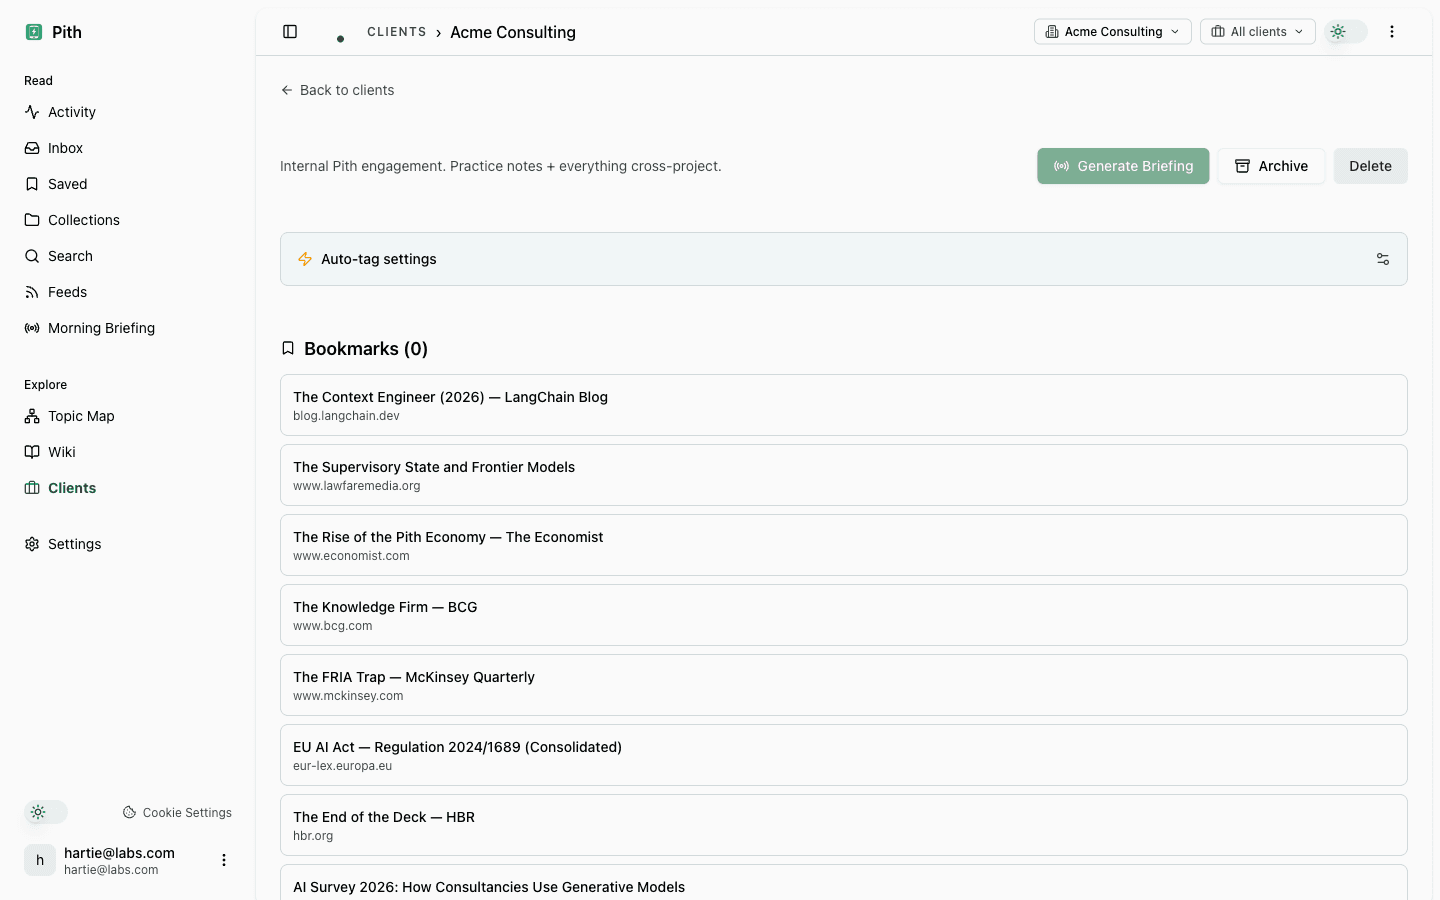
Task: Open Cookie Settings
Action: (177, 813)
